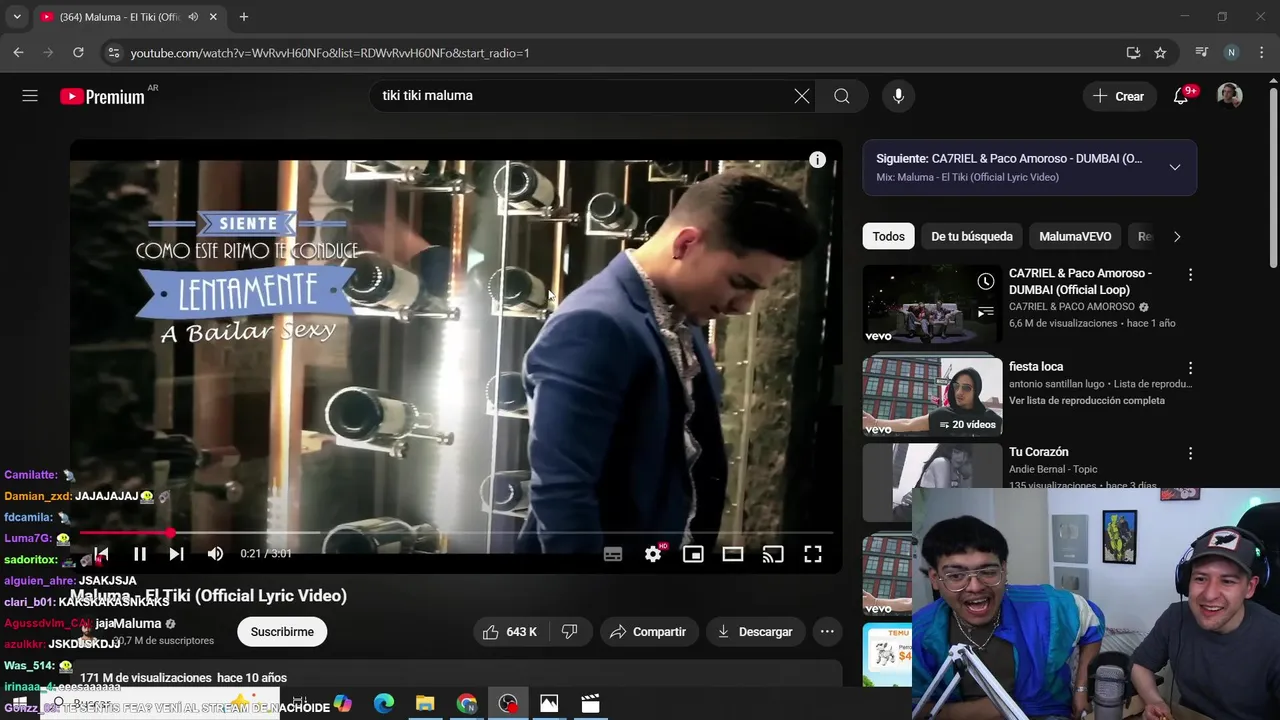
Task: Click Ver lista de reproducción completa
Action: 1087,401
